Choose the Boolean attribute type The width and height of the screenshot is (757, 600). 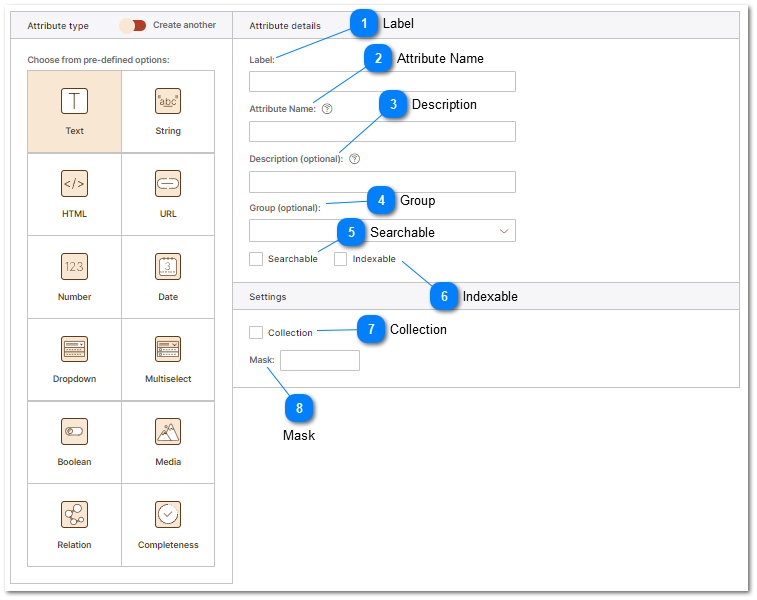[x=75, y=442]
